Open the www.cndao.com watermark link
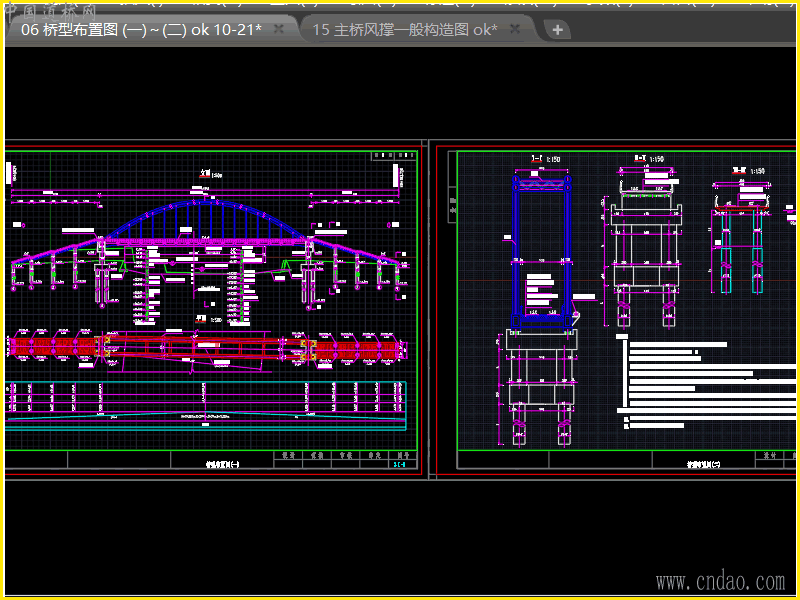This screenshot has height=600, width=800. (720, 581)
